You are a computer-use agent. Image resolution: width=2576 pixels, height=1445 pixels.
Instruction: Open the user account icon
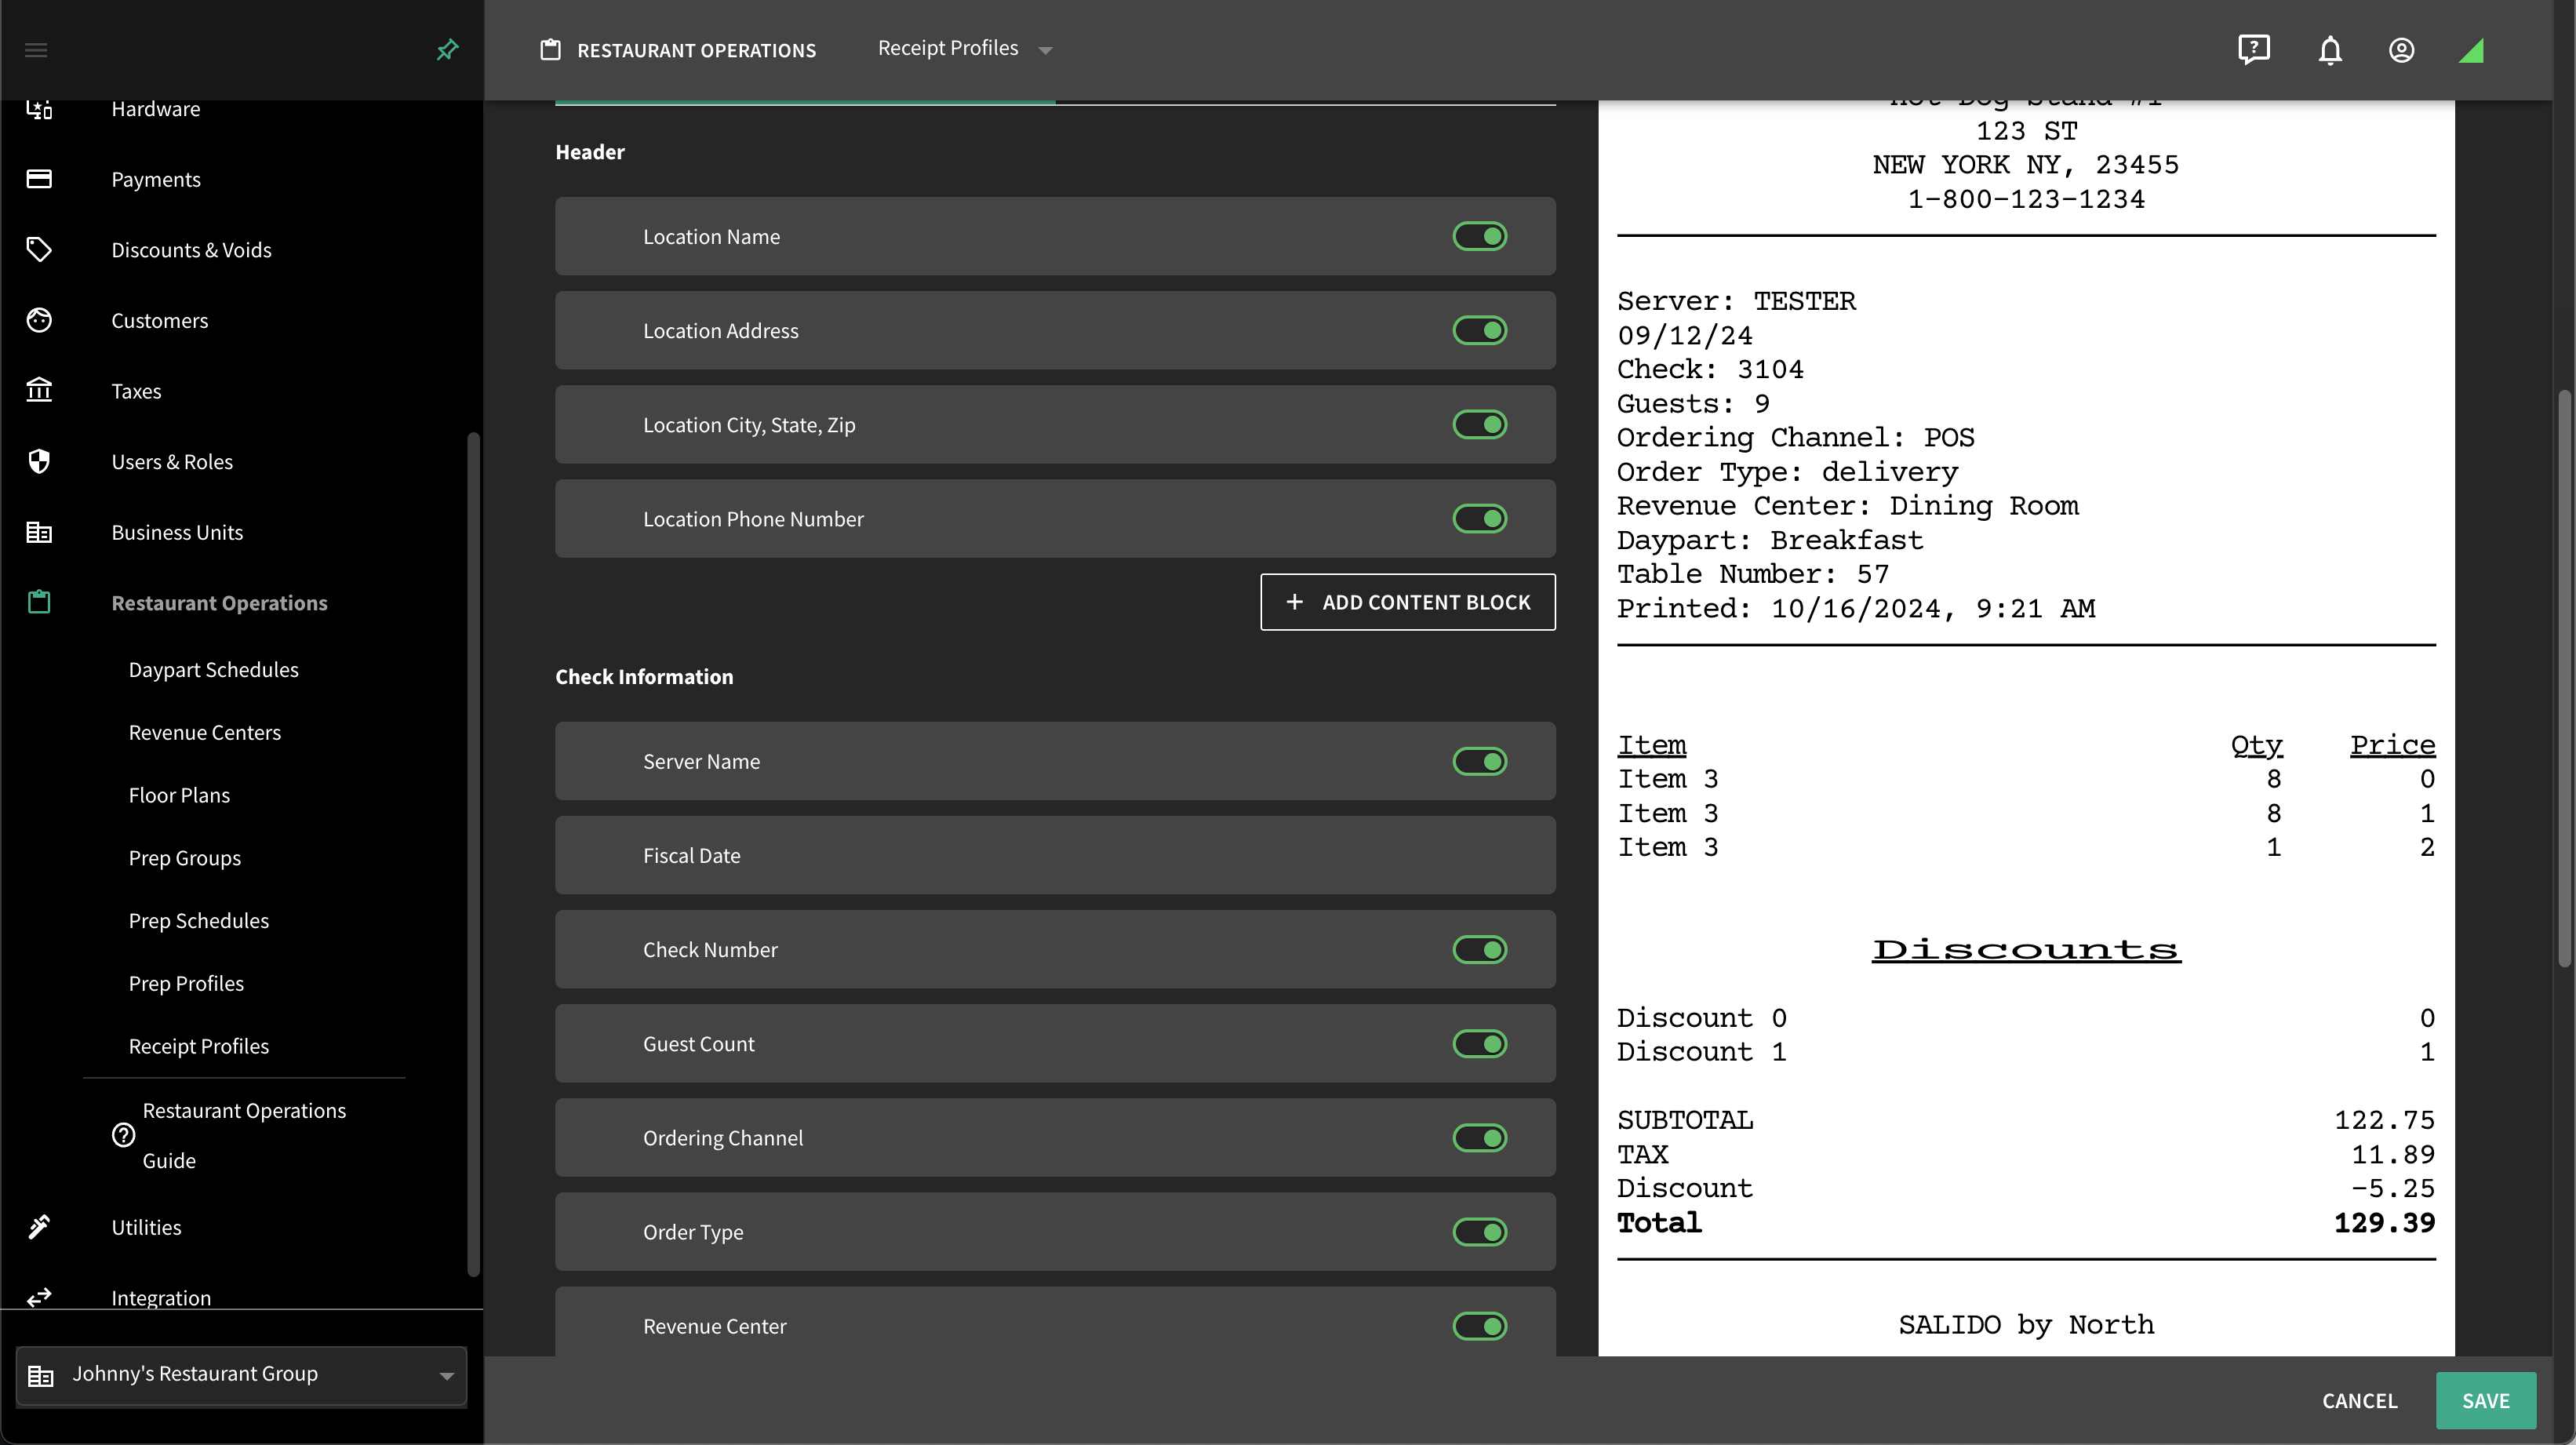[x=2401, y=50]
